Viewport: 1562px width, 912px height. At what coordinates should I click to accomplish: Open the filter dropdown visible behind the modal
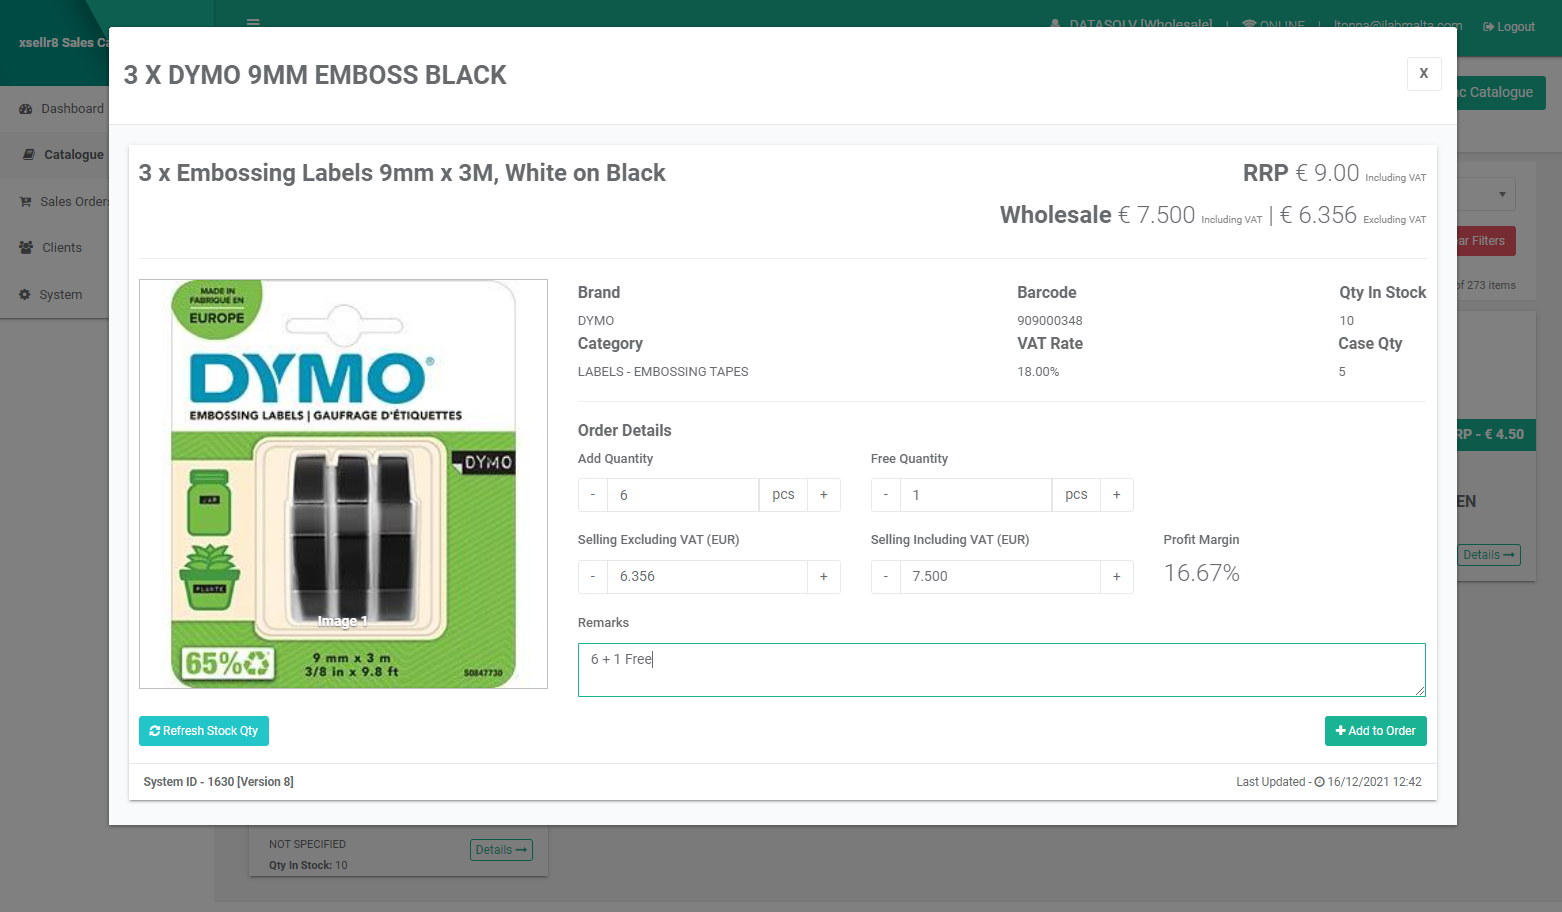click(x=1502, y=194)
